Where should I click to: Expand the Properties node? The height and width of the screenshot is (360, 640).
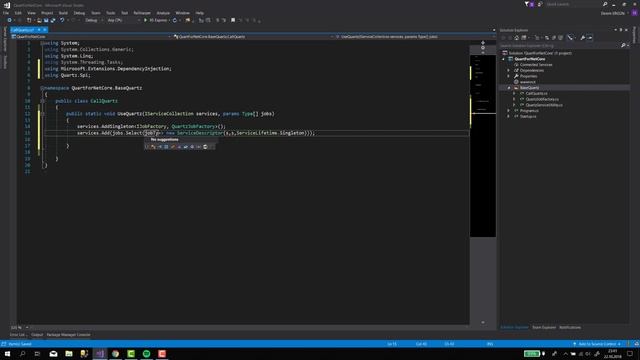pos(509,76)
